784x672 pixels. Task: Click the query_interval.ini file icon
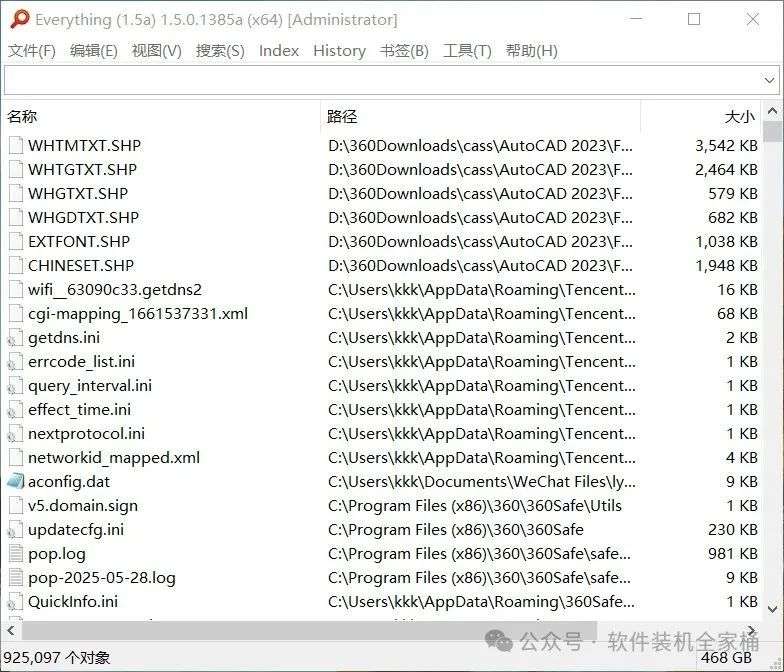[15, 386]
